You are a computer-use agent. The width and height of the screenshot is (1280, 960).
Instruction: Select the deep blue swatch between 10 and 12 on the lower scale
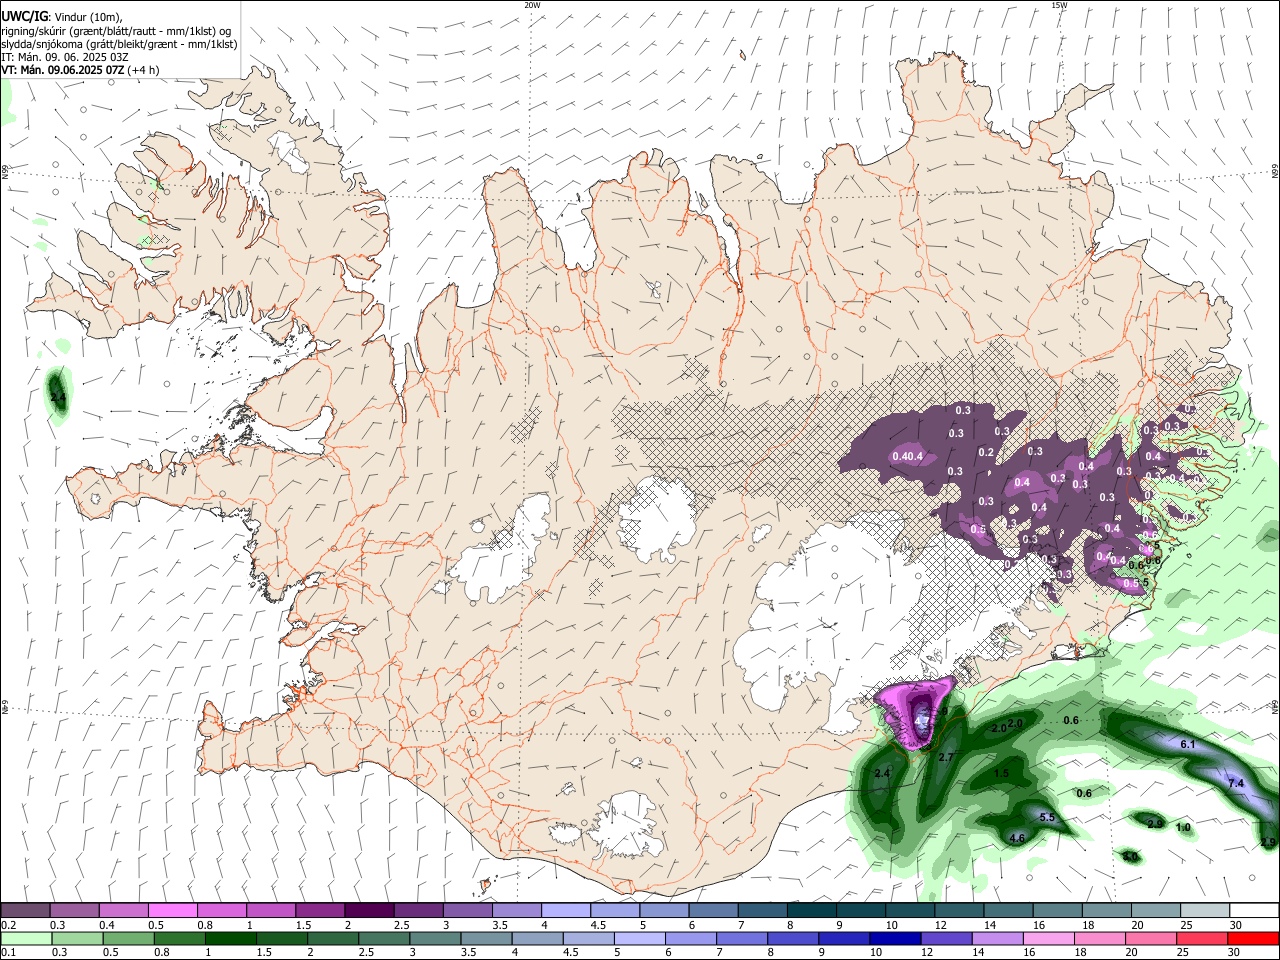[896, 938]
